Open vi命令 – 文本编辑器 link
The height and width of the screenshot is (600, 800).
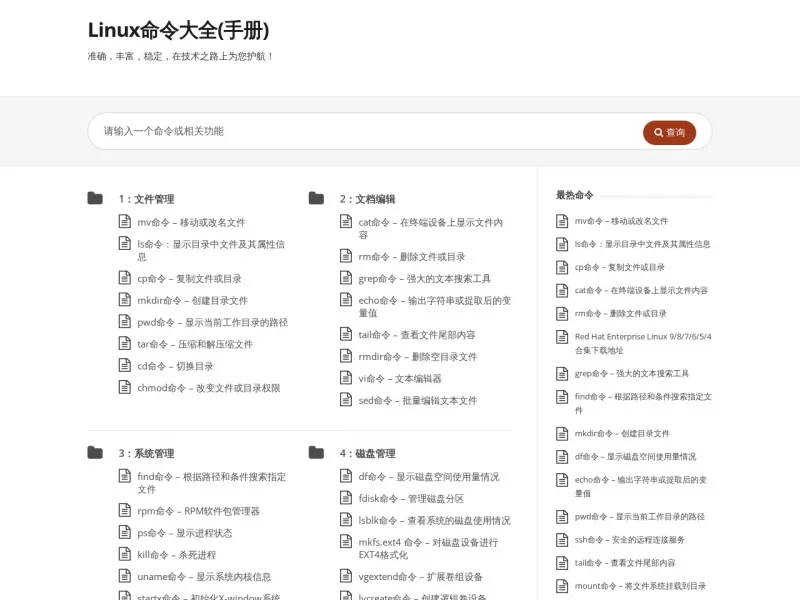click(400, 379)
